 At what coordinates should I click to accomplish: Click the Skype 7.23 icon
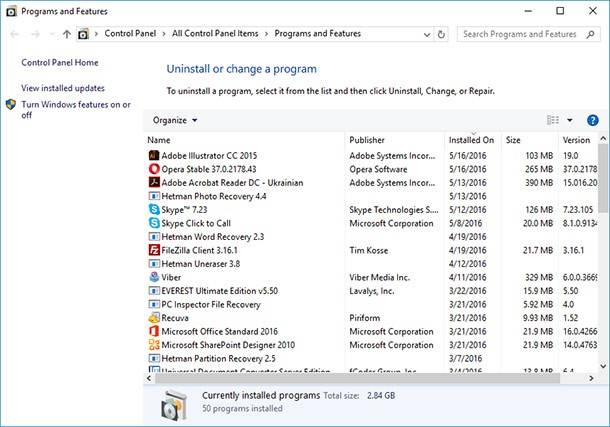pos(154,210)
